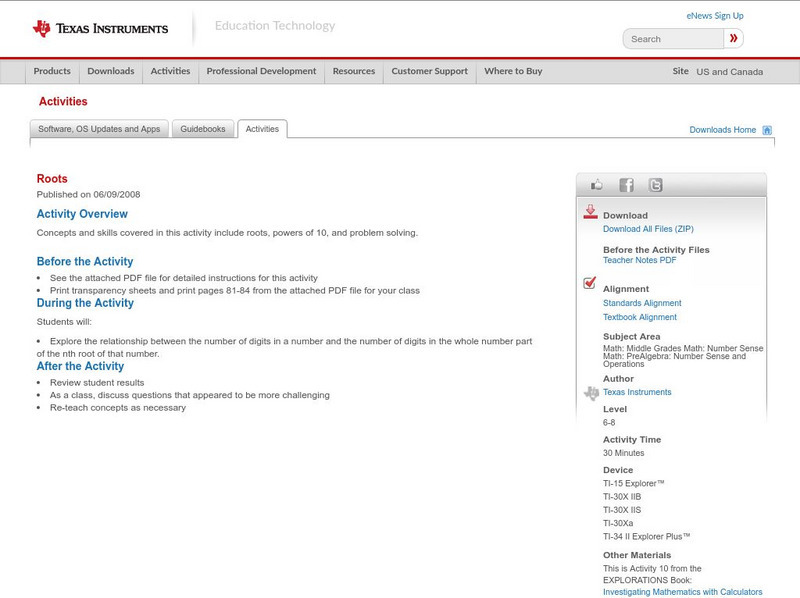Click the home icon beside Downloads Home

pyautogui.click(x=767, y=130)
